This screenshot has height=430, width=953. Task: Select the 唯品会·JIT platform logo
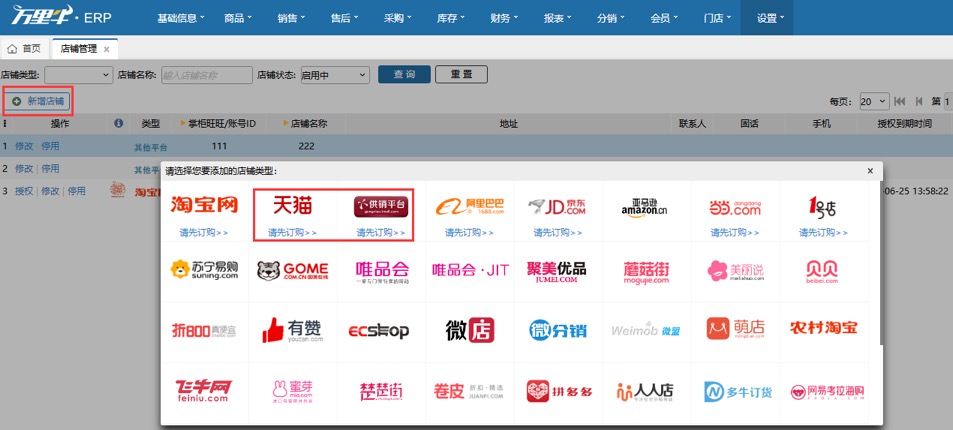pyautogui.click(x=470, y=269)
